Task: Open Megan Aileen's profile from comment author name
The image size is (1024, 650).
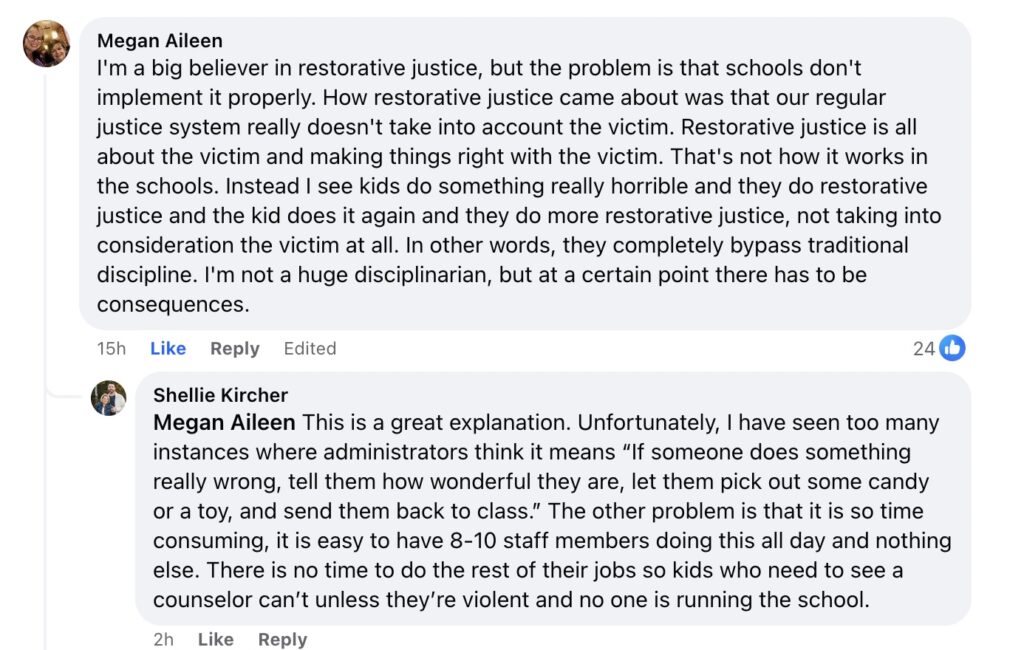Action: 160,41
